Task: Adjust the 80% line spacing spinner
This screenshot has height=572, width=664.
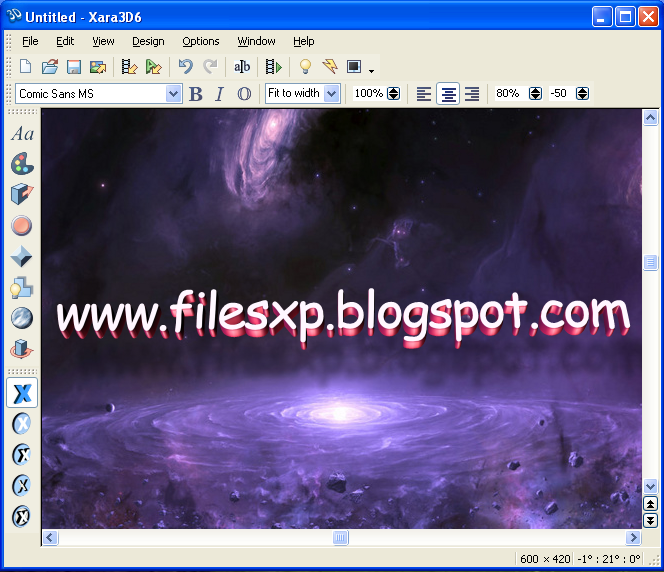Action: [x=535, y=94]
